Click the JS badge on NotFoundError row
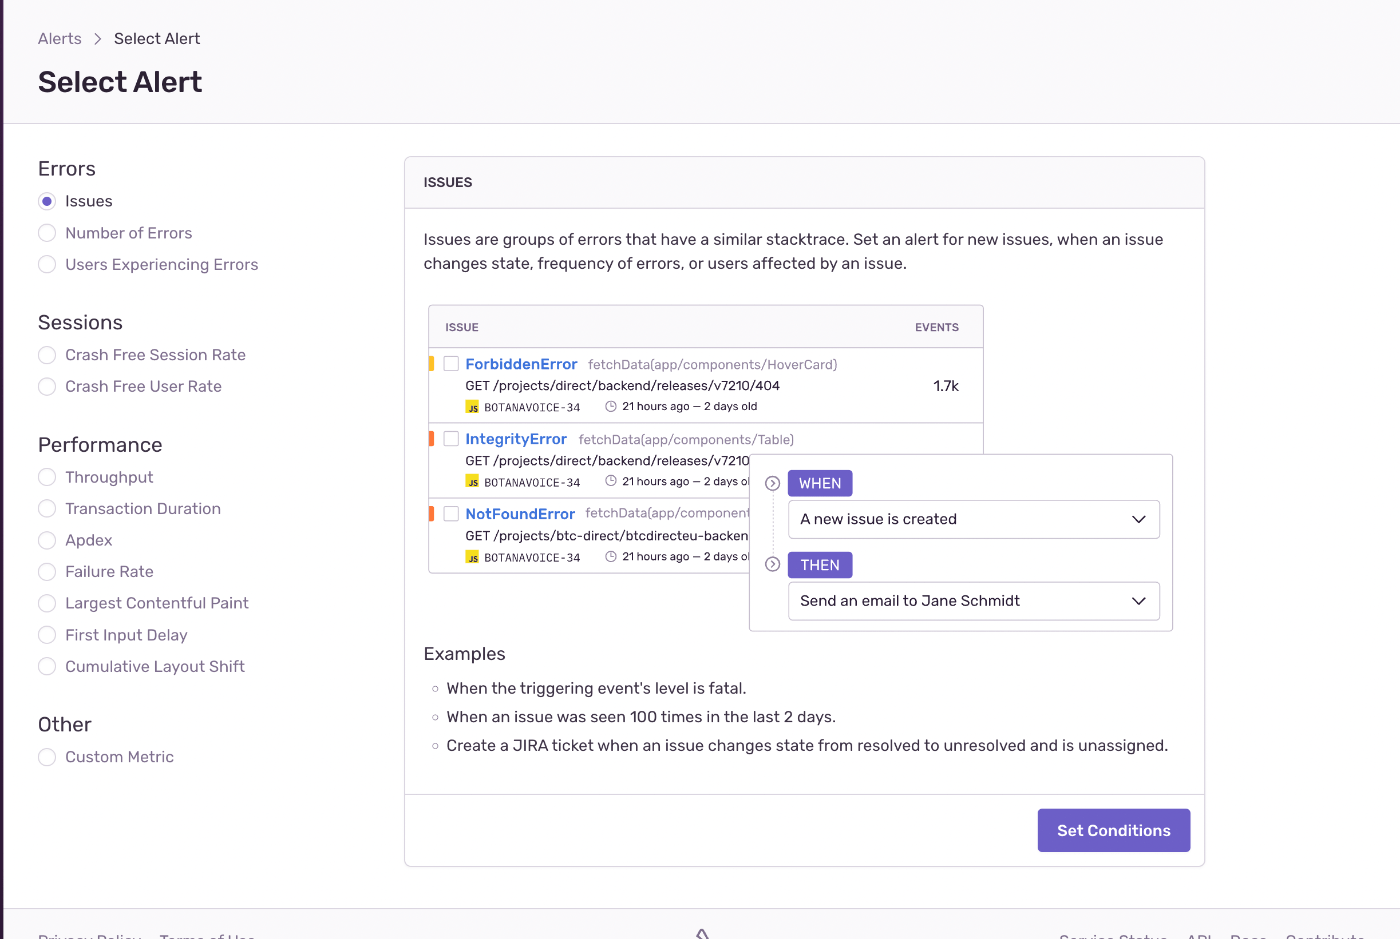1400x939 pixels. (x=472, y=557)
